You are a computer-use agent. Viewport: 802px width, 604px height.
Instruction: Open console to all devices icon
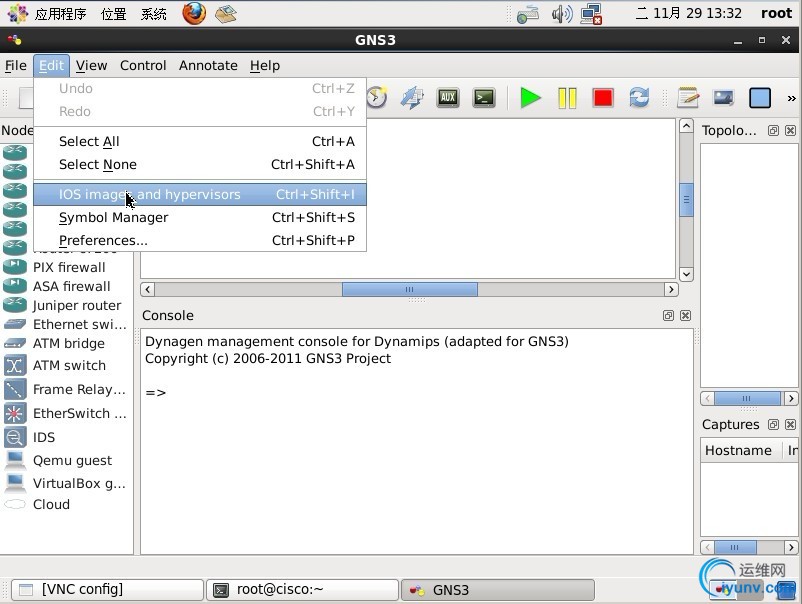click(484, 98)
